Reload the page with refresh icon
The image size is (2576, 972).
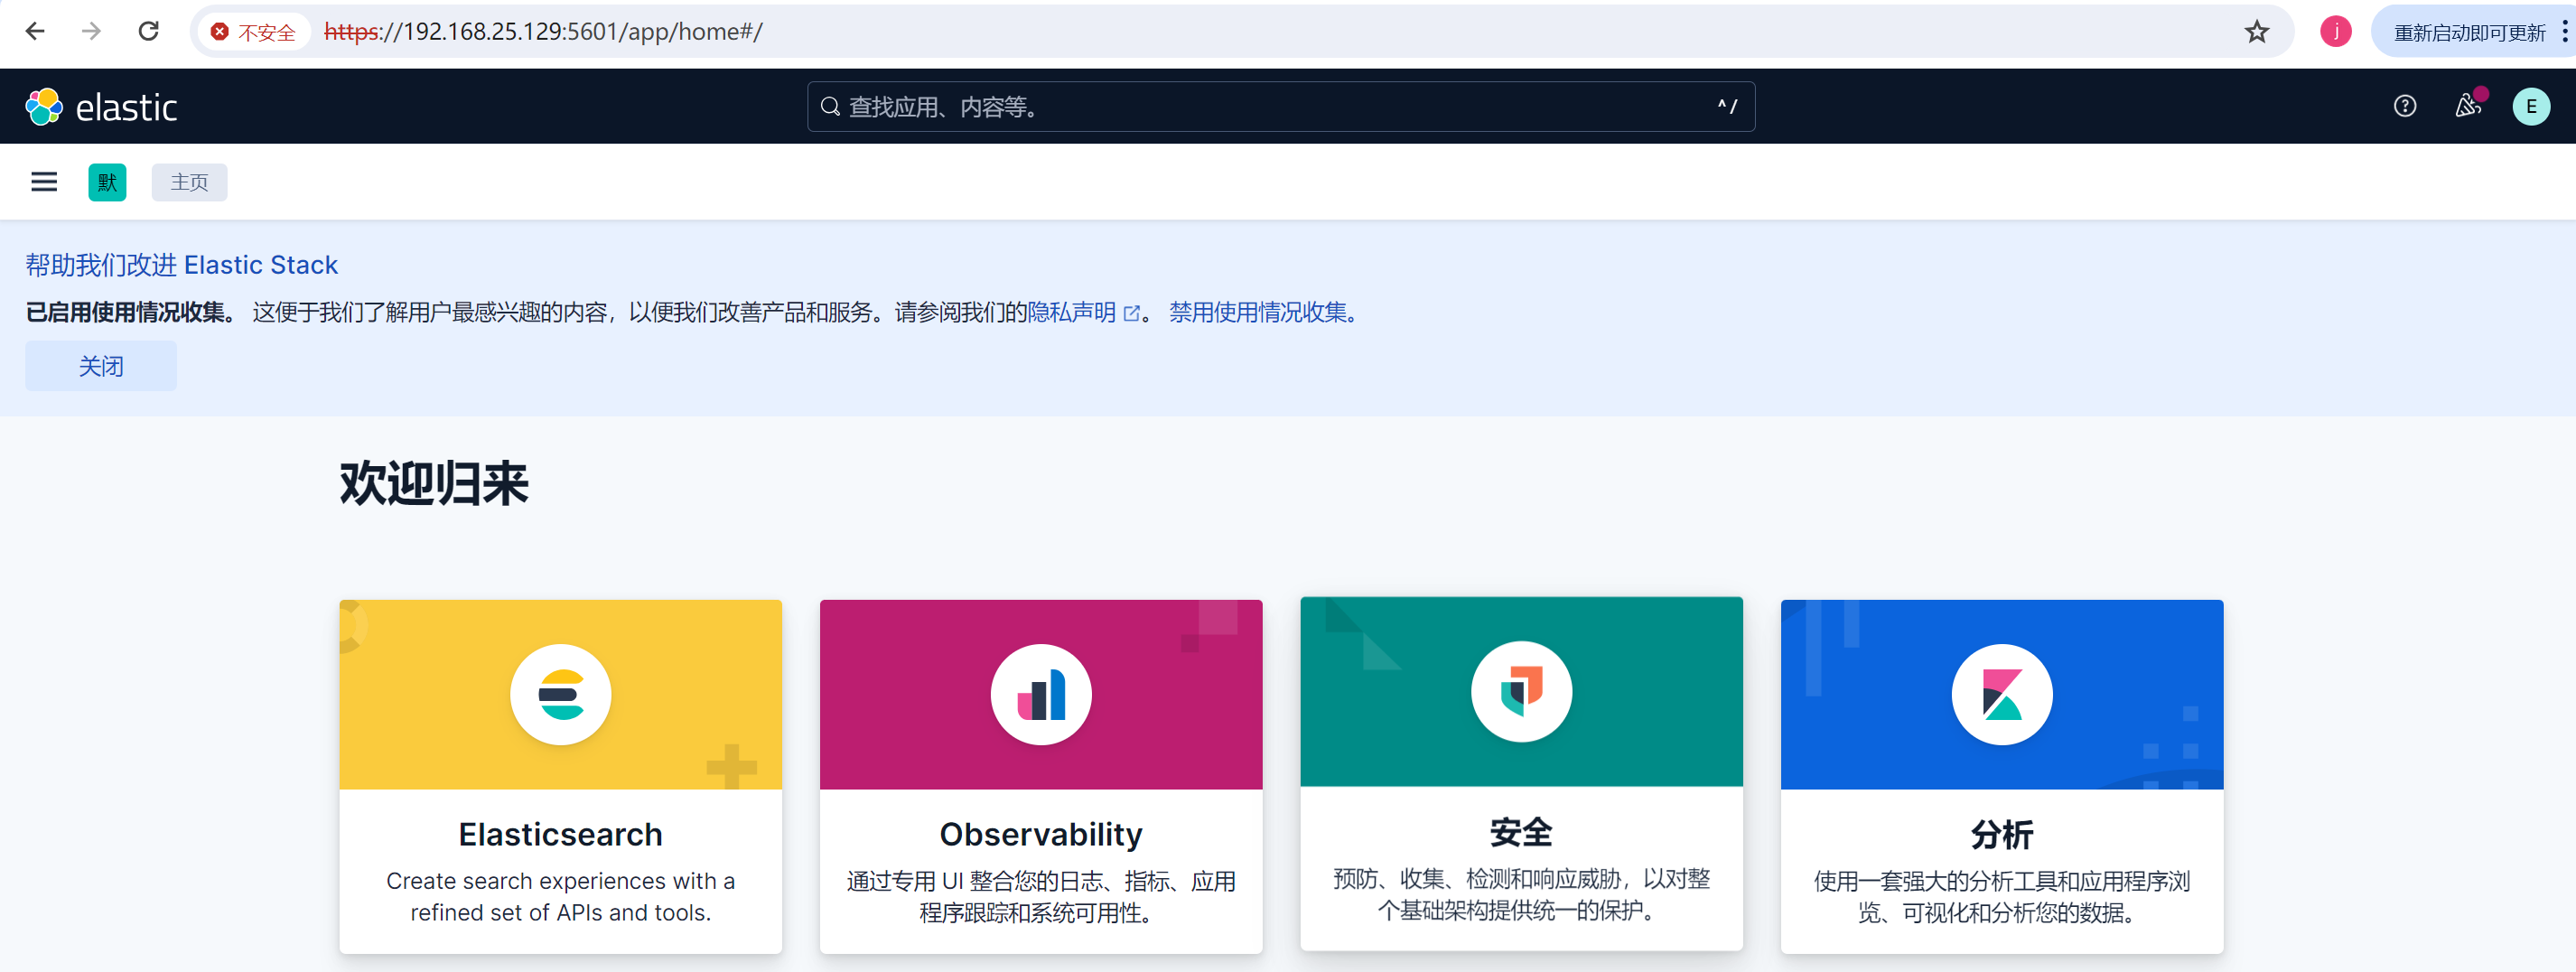[x=148, y=31]
